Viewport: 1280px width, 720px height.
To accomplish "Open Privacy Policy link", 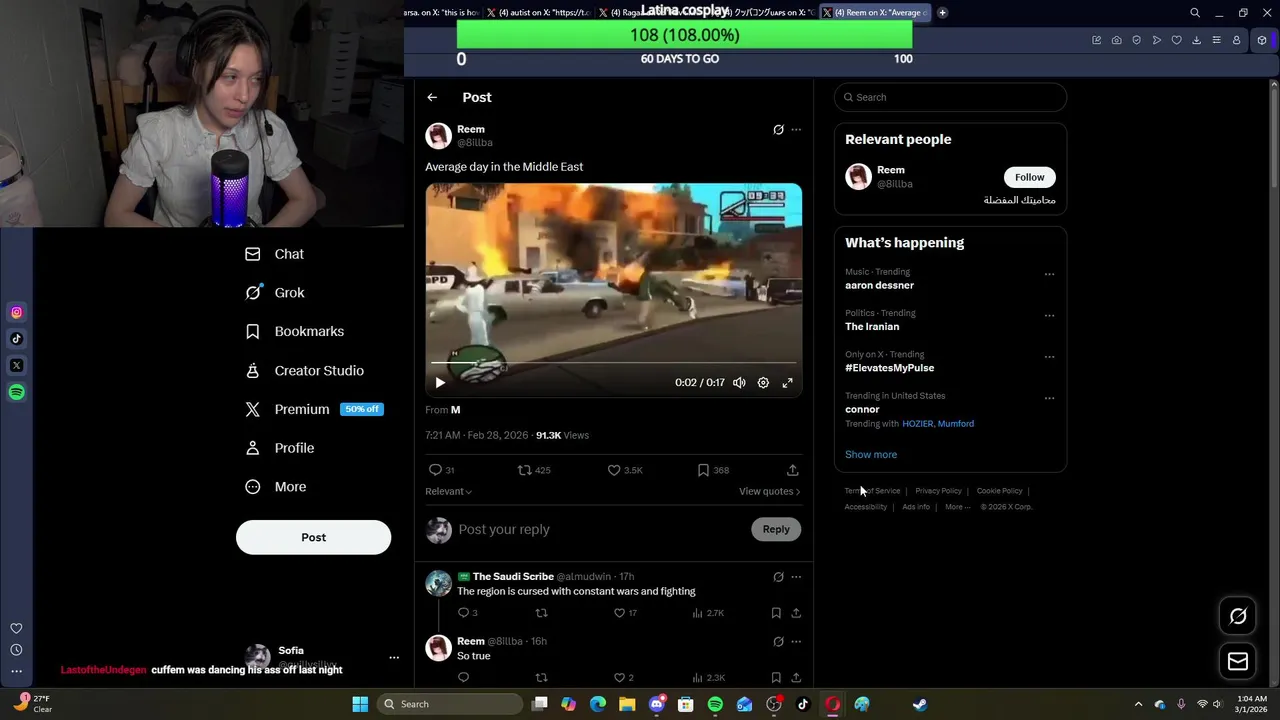I will click(x=938, y=491).
